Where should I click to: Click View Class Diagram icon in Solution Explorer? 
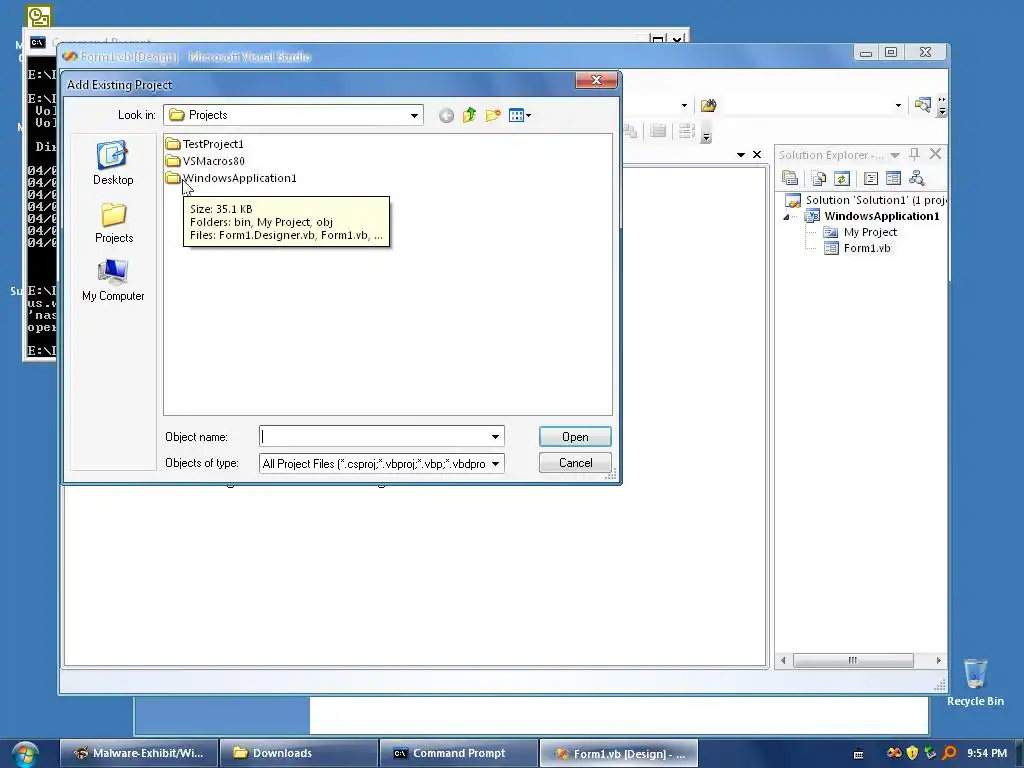click(x=917, y=178)
